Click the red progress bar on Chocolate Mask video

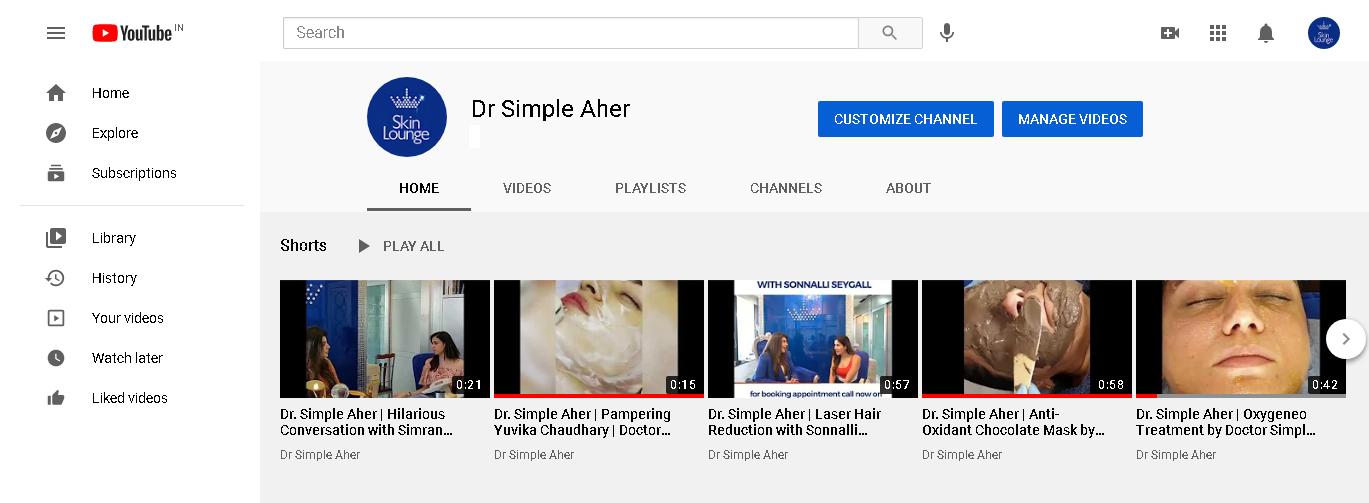(x=1027, y=396)
